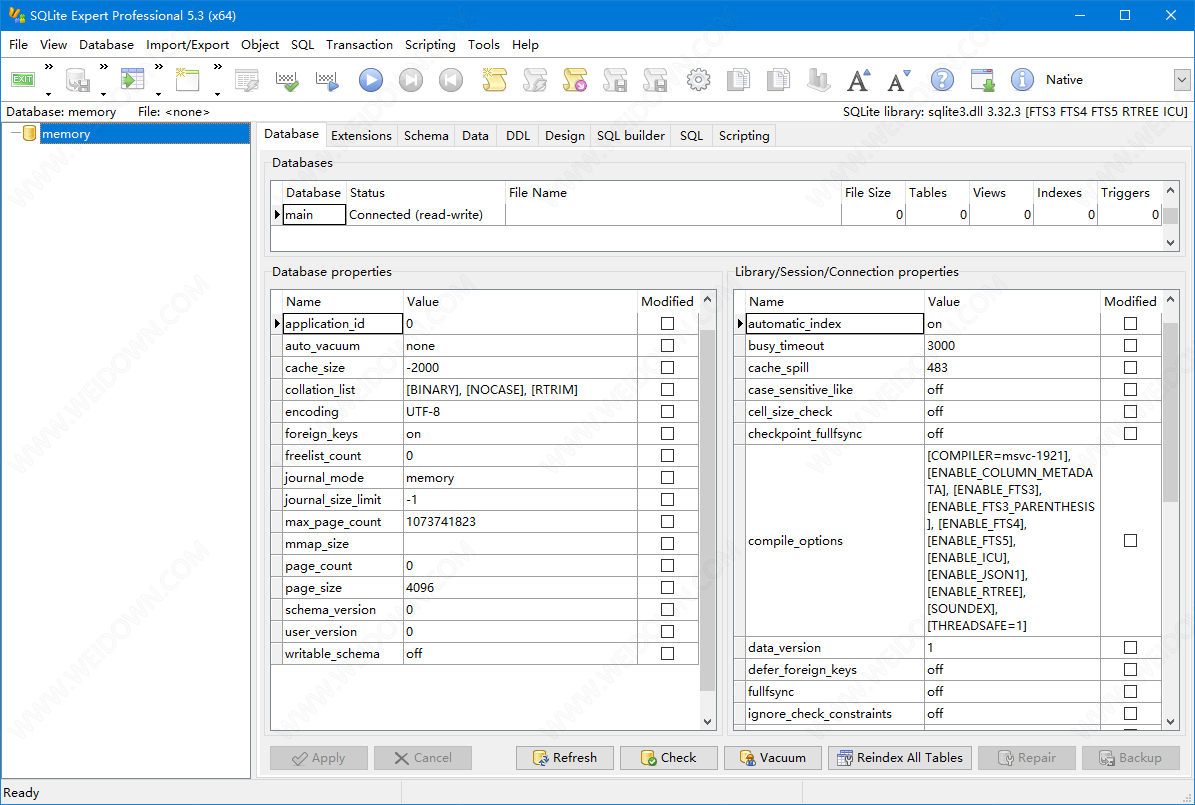Click the Reindex All Tables button
This screenshot has width=1195, height=805.
pyautogui.click(x=900, y=758)
